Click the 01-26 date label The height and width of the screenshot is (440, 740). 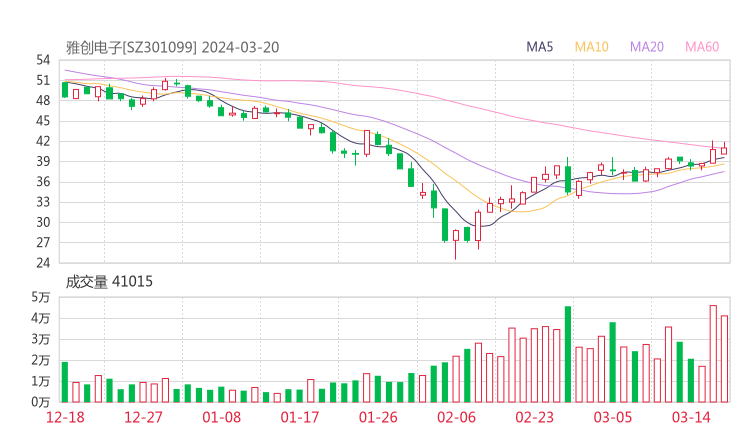coord(378,417)
